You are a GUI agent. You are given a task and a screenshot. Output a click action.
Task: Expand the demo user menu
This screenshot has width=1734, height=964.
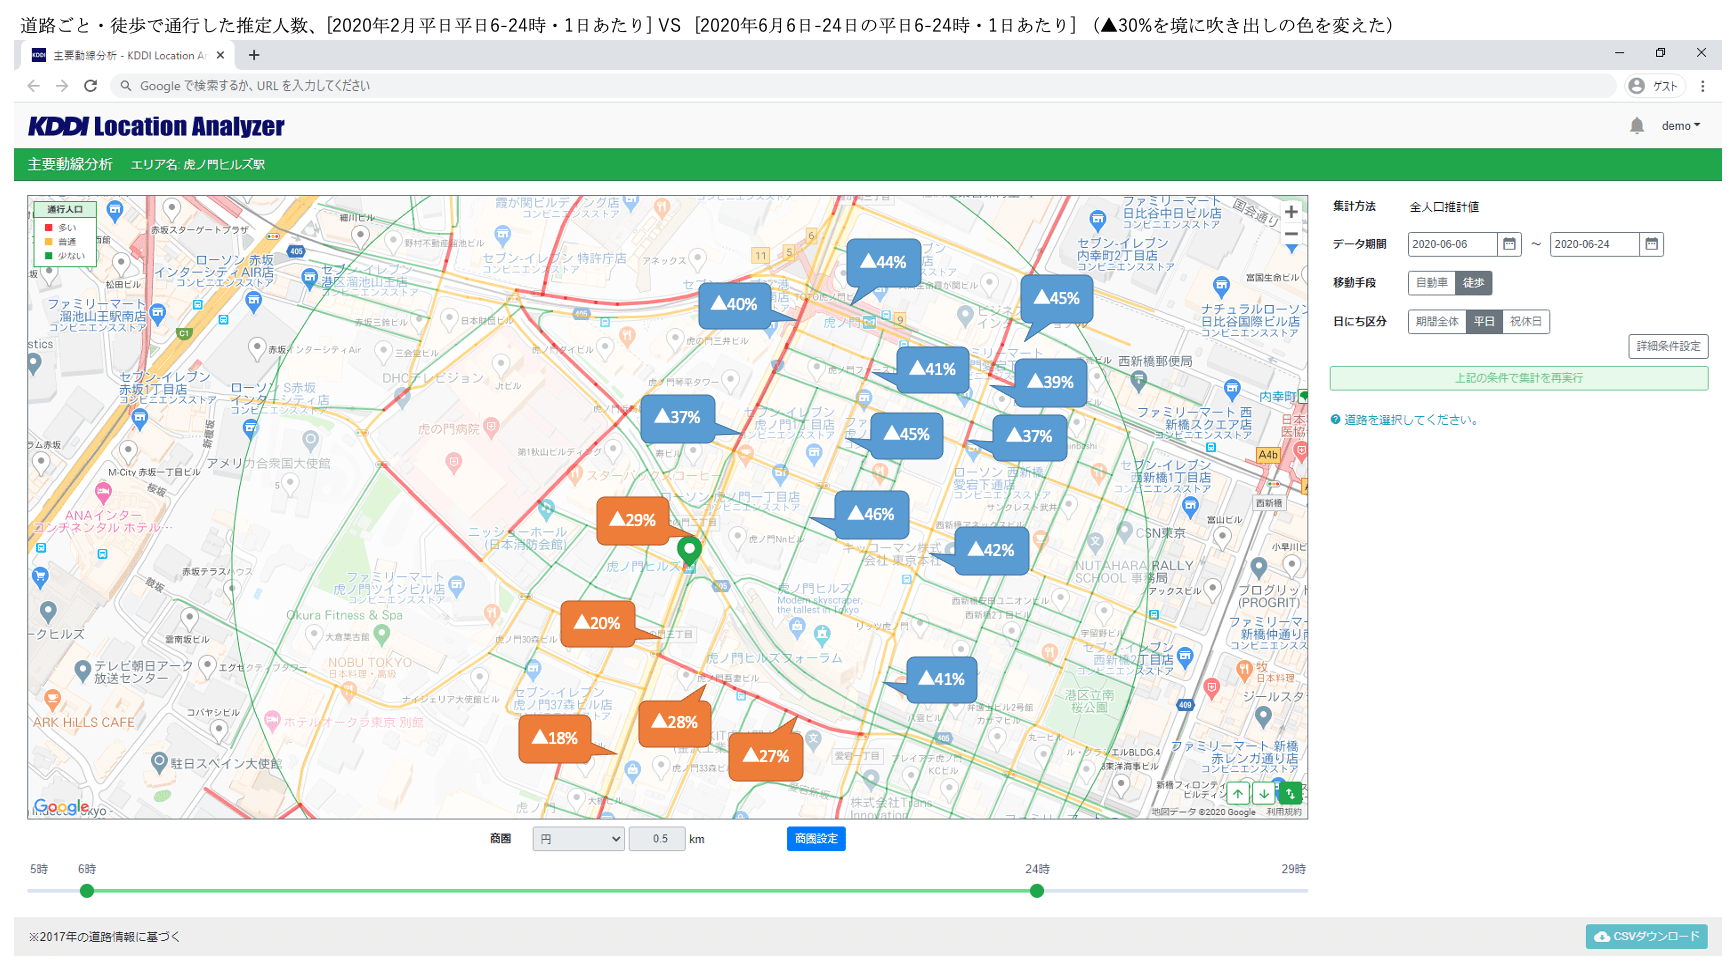tap(1681, 126)
